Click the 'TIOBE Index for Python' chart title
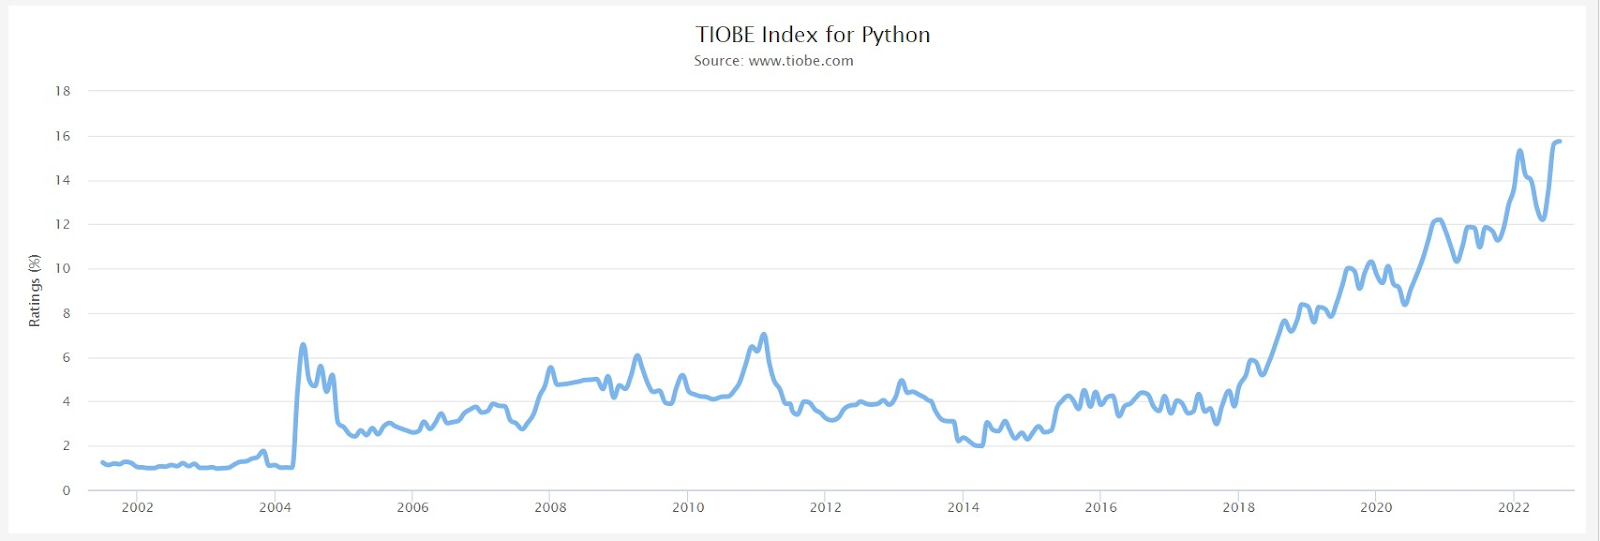1600x541 pixels. coord(812,35)
